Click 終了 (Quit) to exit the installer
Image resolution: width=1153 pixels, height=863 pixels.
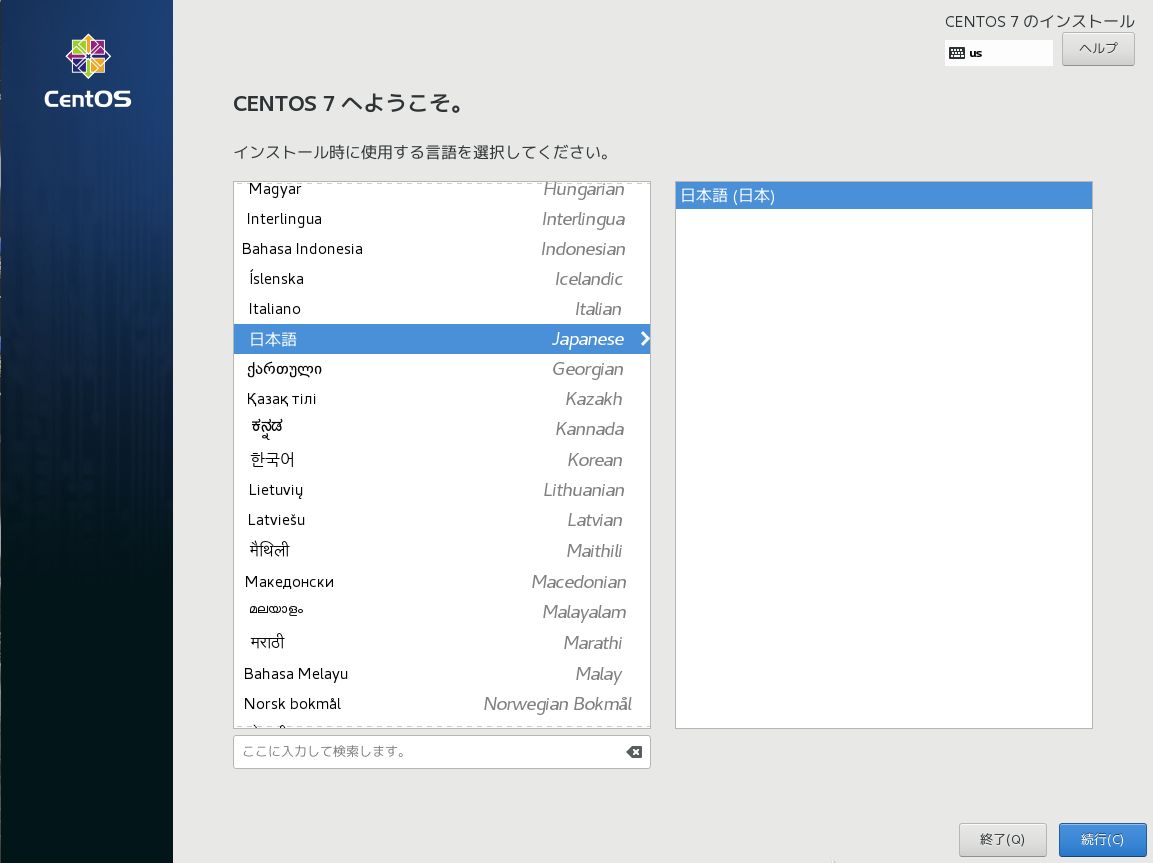tap(1003, 840)
